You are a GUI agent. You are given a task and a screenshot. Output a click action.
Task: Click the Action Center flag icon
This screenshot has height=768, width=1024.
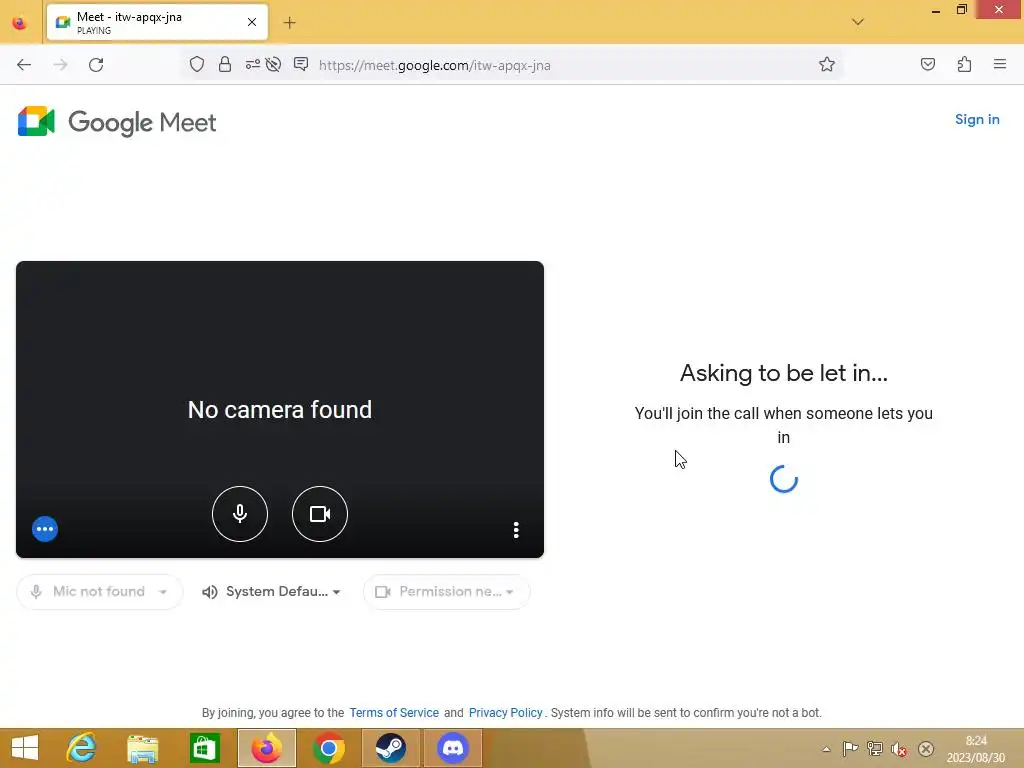850,748
